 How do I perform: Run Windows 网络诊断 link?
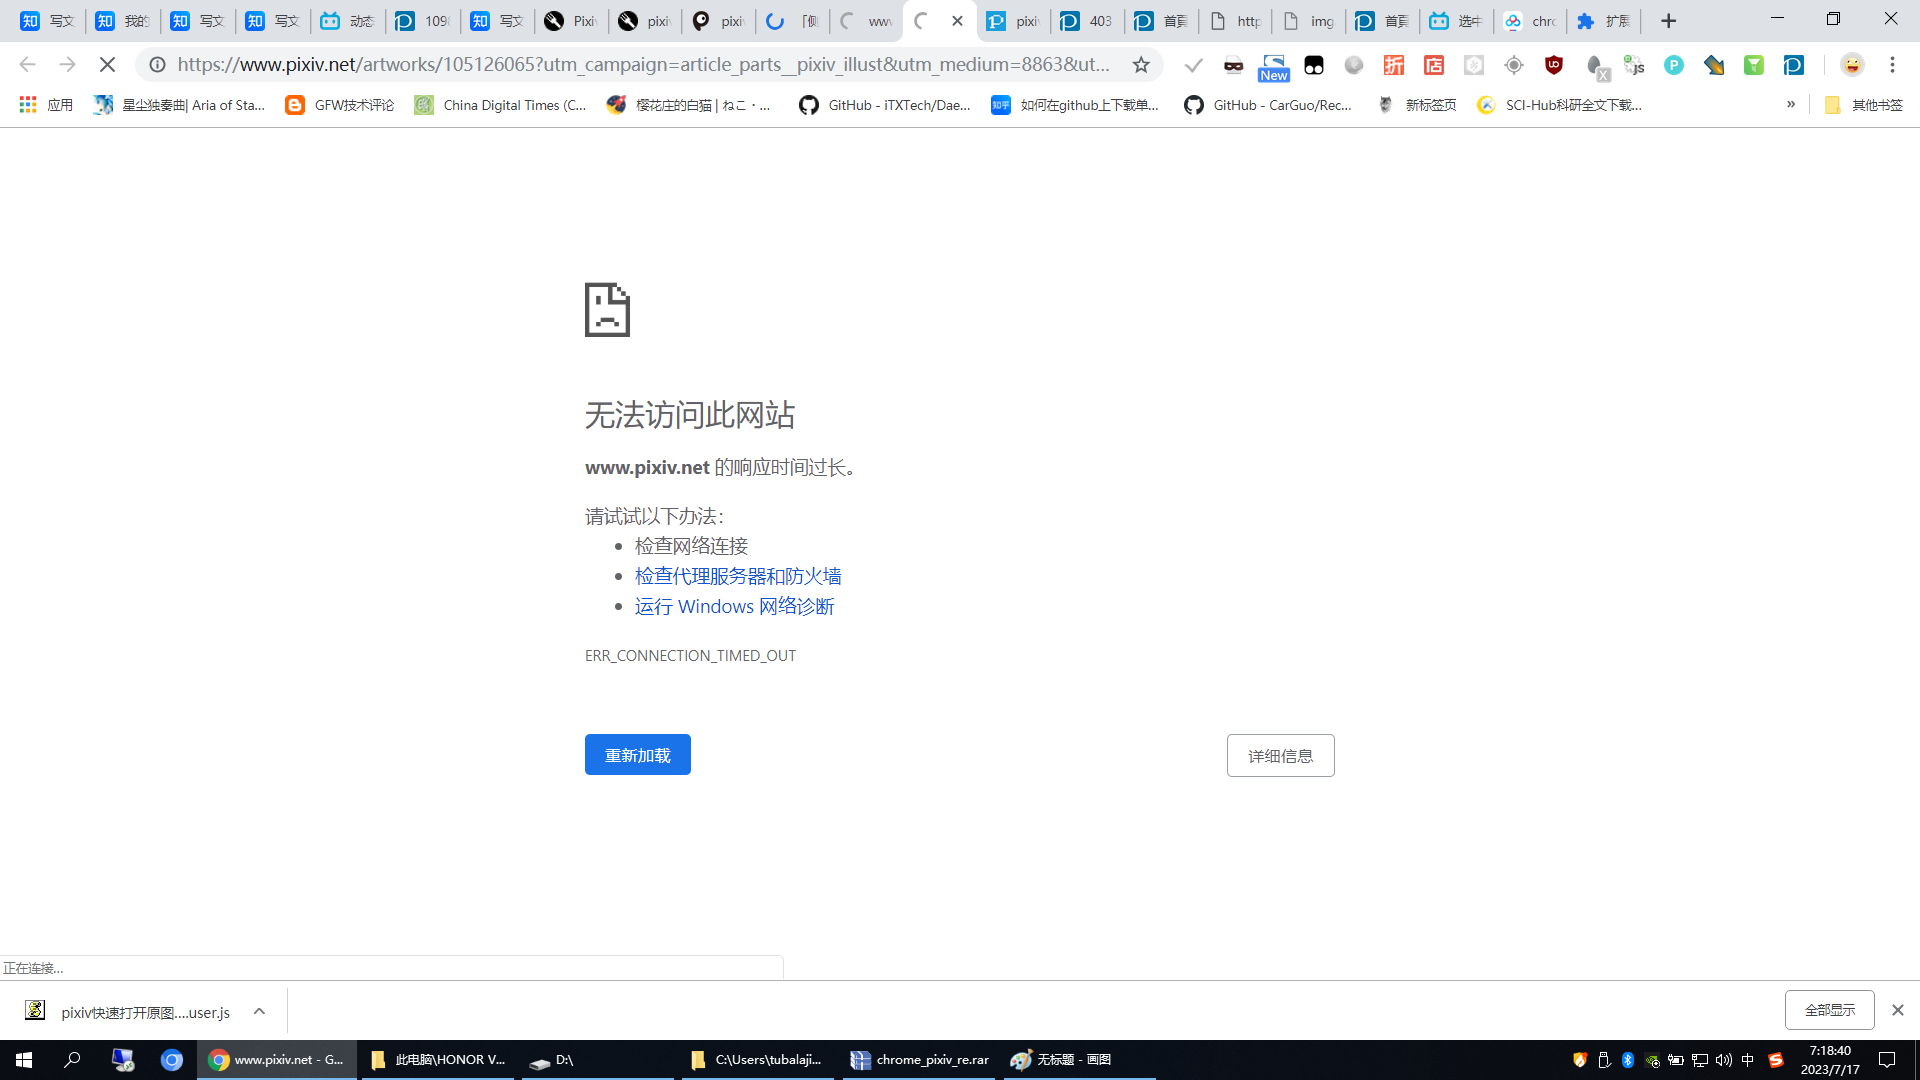click(734, 606)
